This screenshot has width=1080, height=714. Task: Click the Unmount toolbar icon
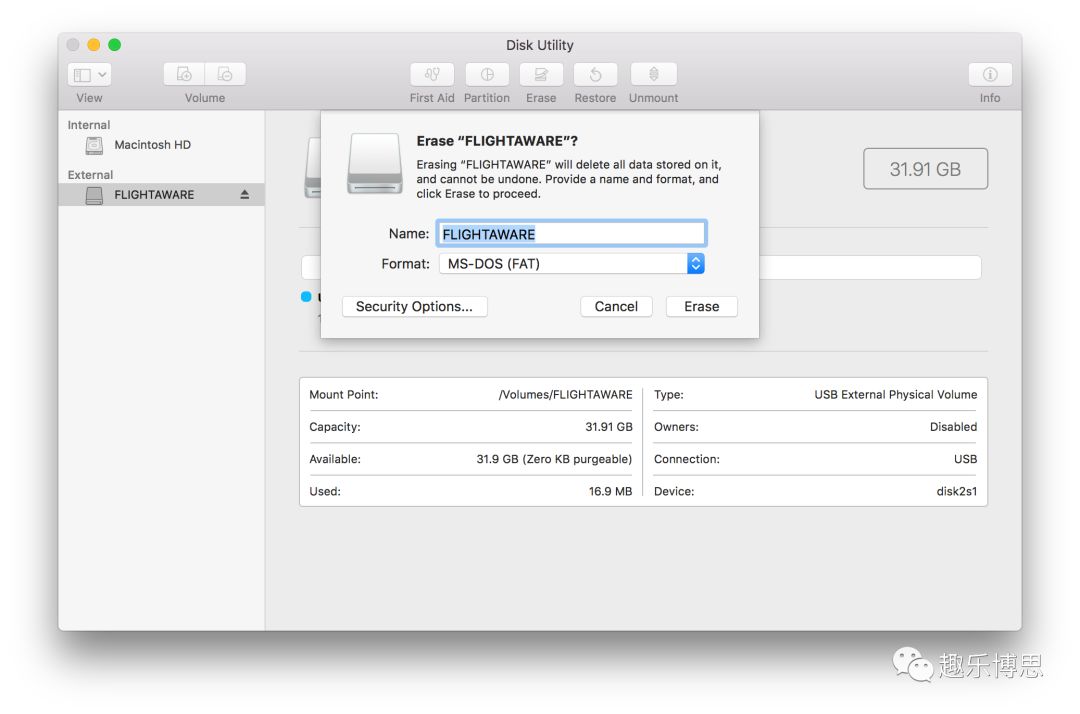[654, 74]
